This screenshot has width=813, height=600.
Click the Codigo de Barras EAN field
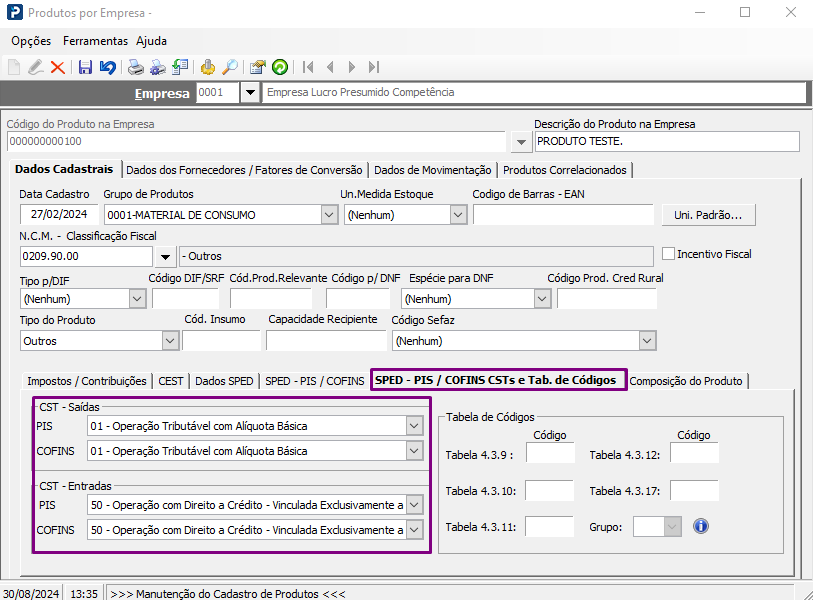(562, 214)
